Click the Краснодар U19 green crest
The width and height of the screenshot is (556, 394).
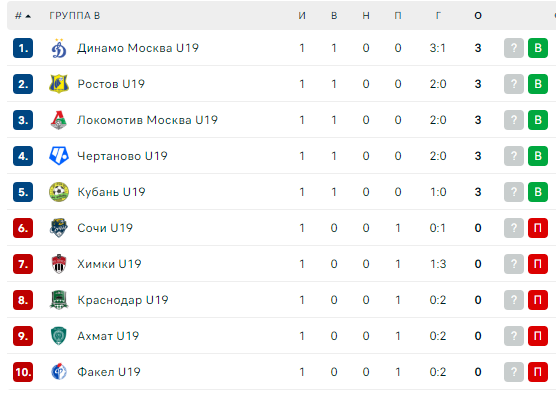[59, 300]
